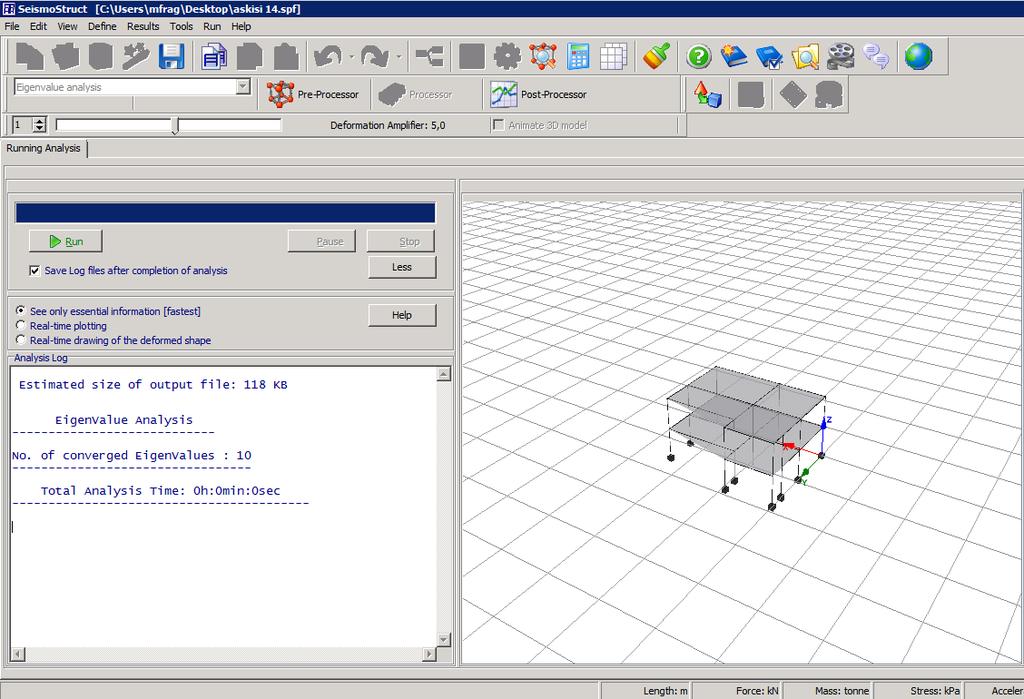
Task: Click the "Length: m" status bar entry
Action: point(665,691)
